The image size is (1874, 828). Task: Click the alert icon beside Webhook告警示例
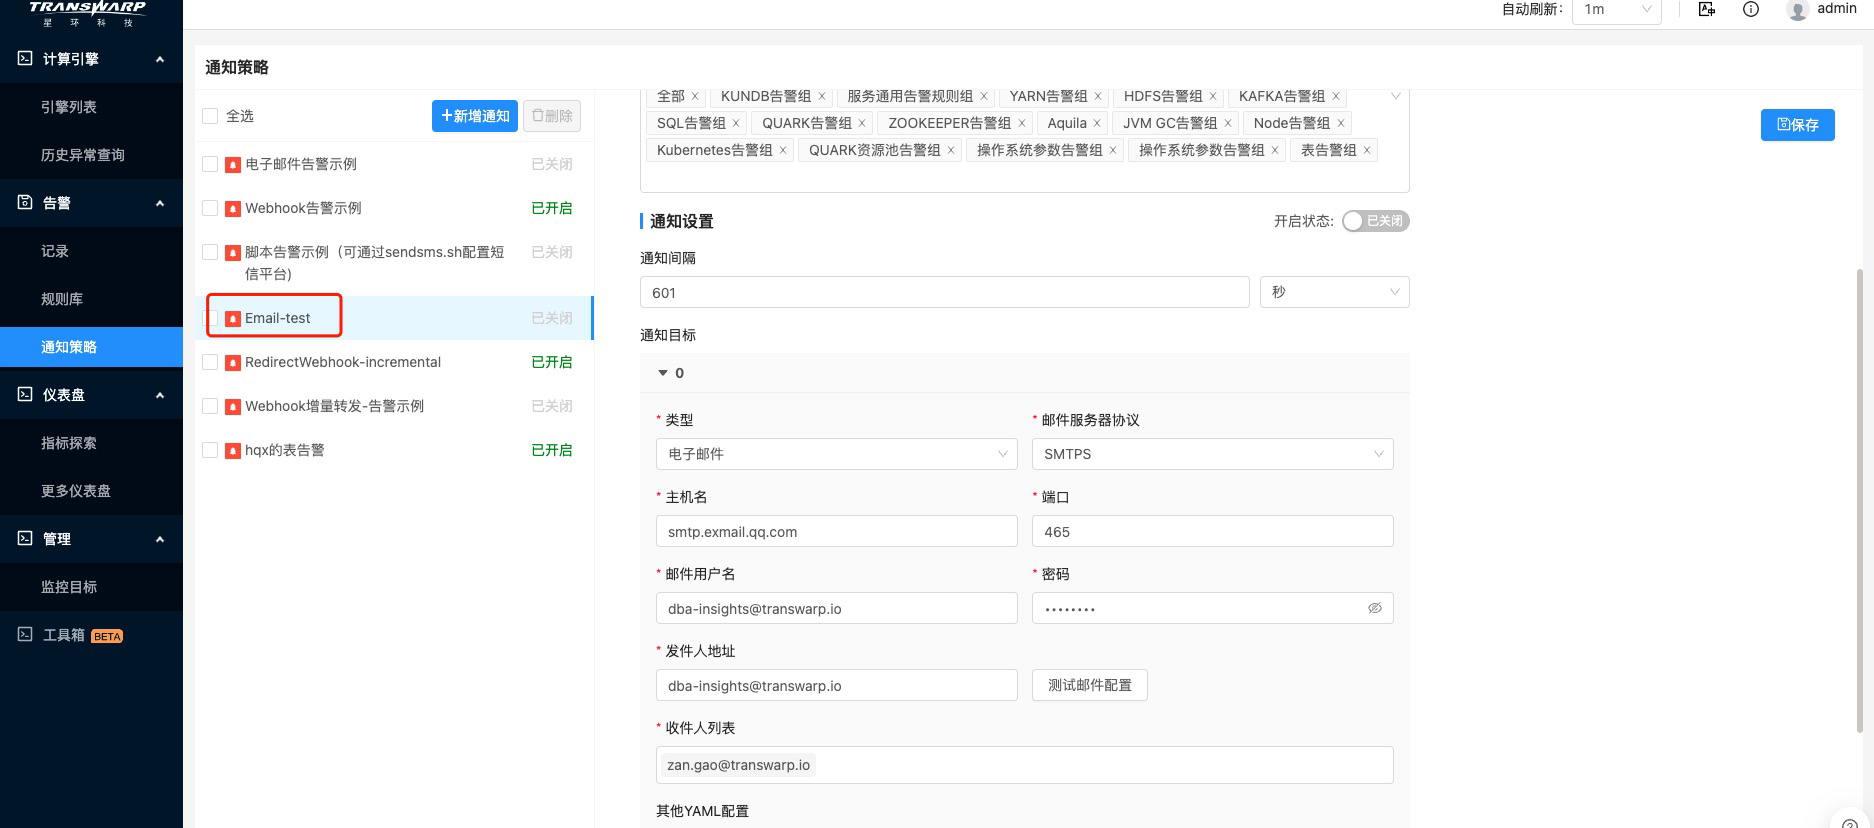233,209
